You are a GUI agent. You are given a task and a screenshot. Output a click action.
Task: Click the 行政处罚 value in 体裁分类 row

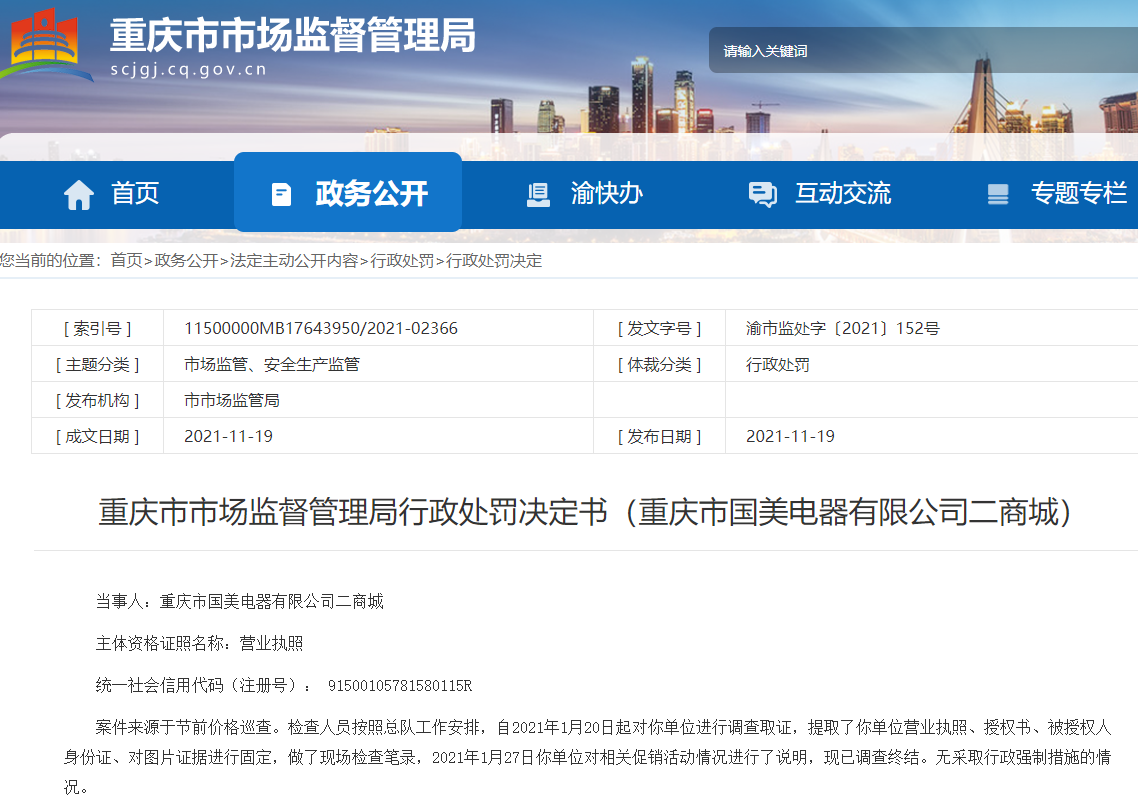pos(777,364)
